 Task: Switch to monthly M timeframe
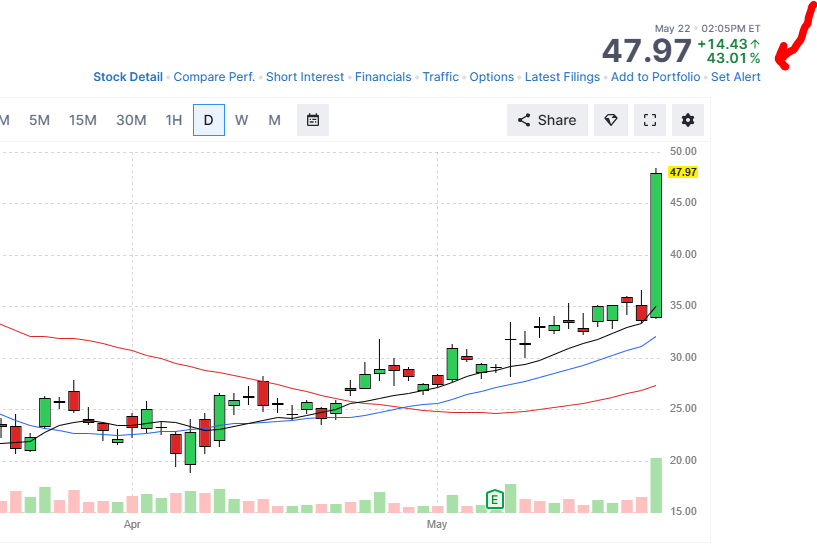(274, 120)
